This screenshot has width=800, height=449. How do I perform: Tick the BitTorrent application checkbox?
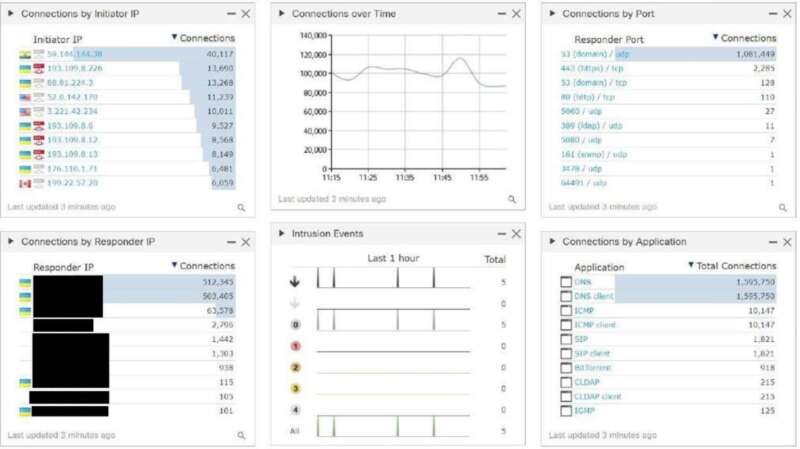tap(566, 368)
